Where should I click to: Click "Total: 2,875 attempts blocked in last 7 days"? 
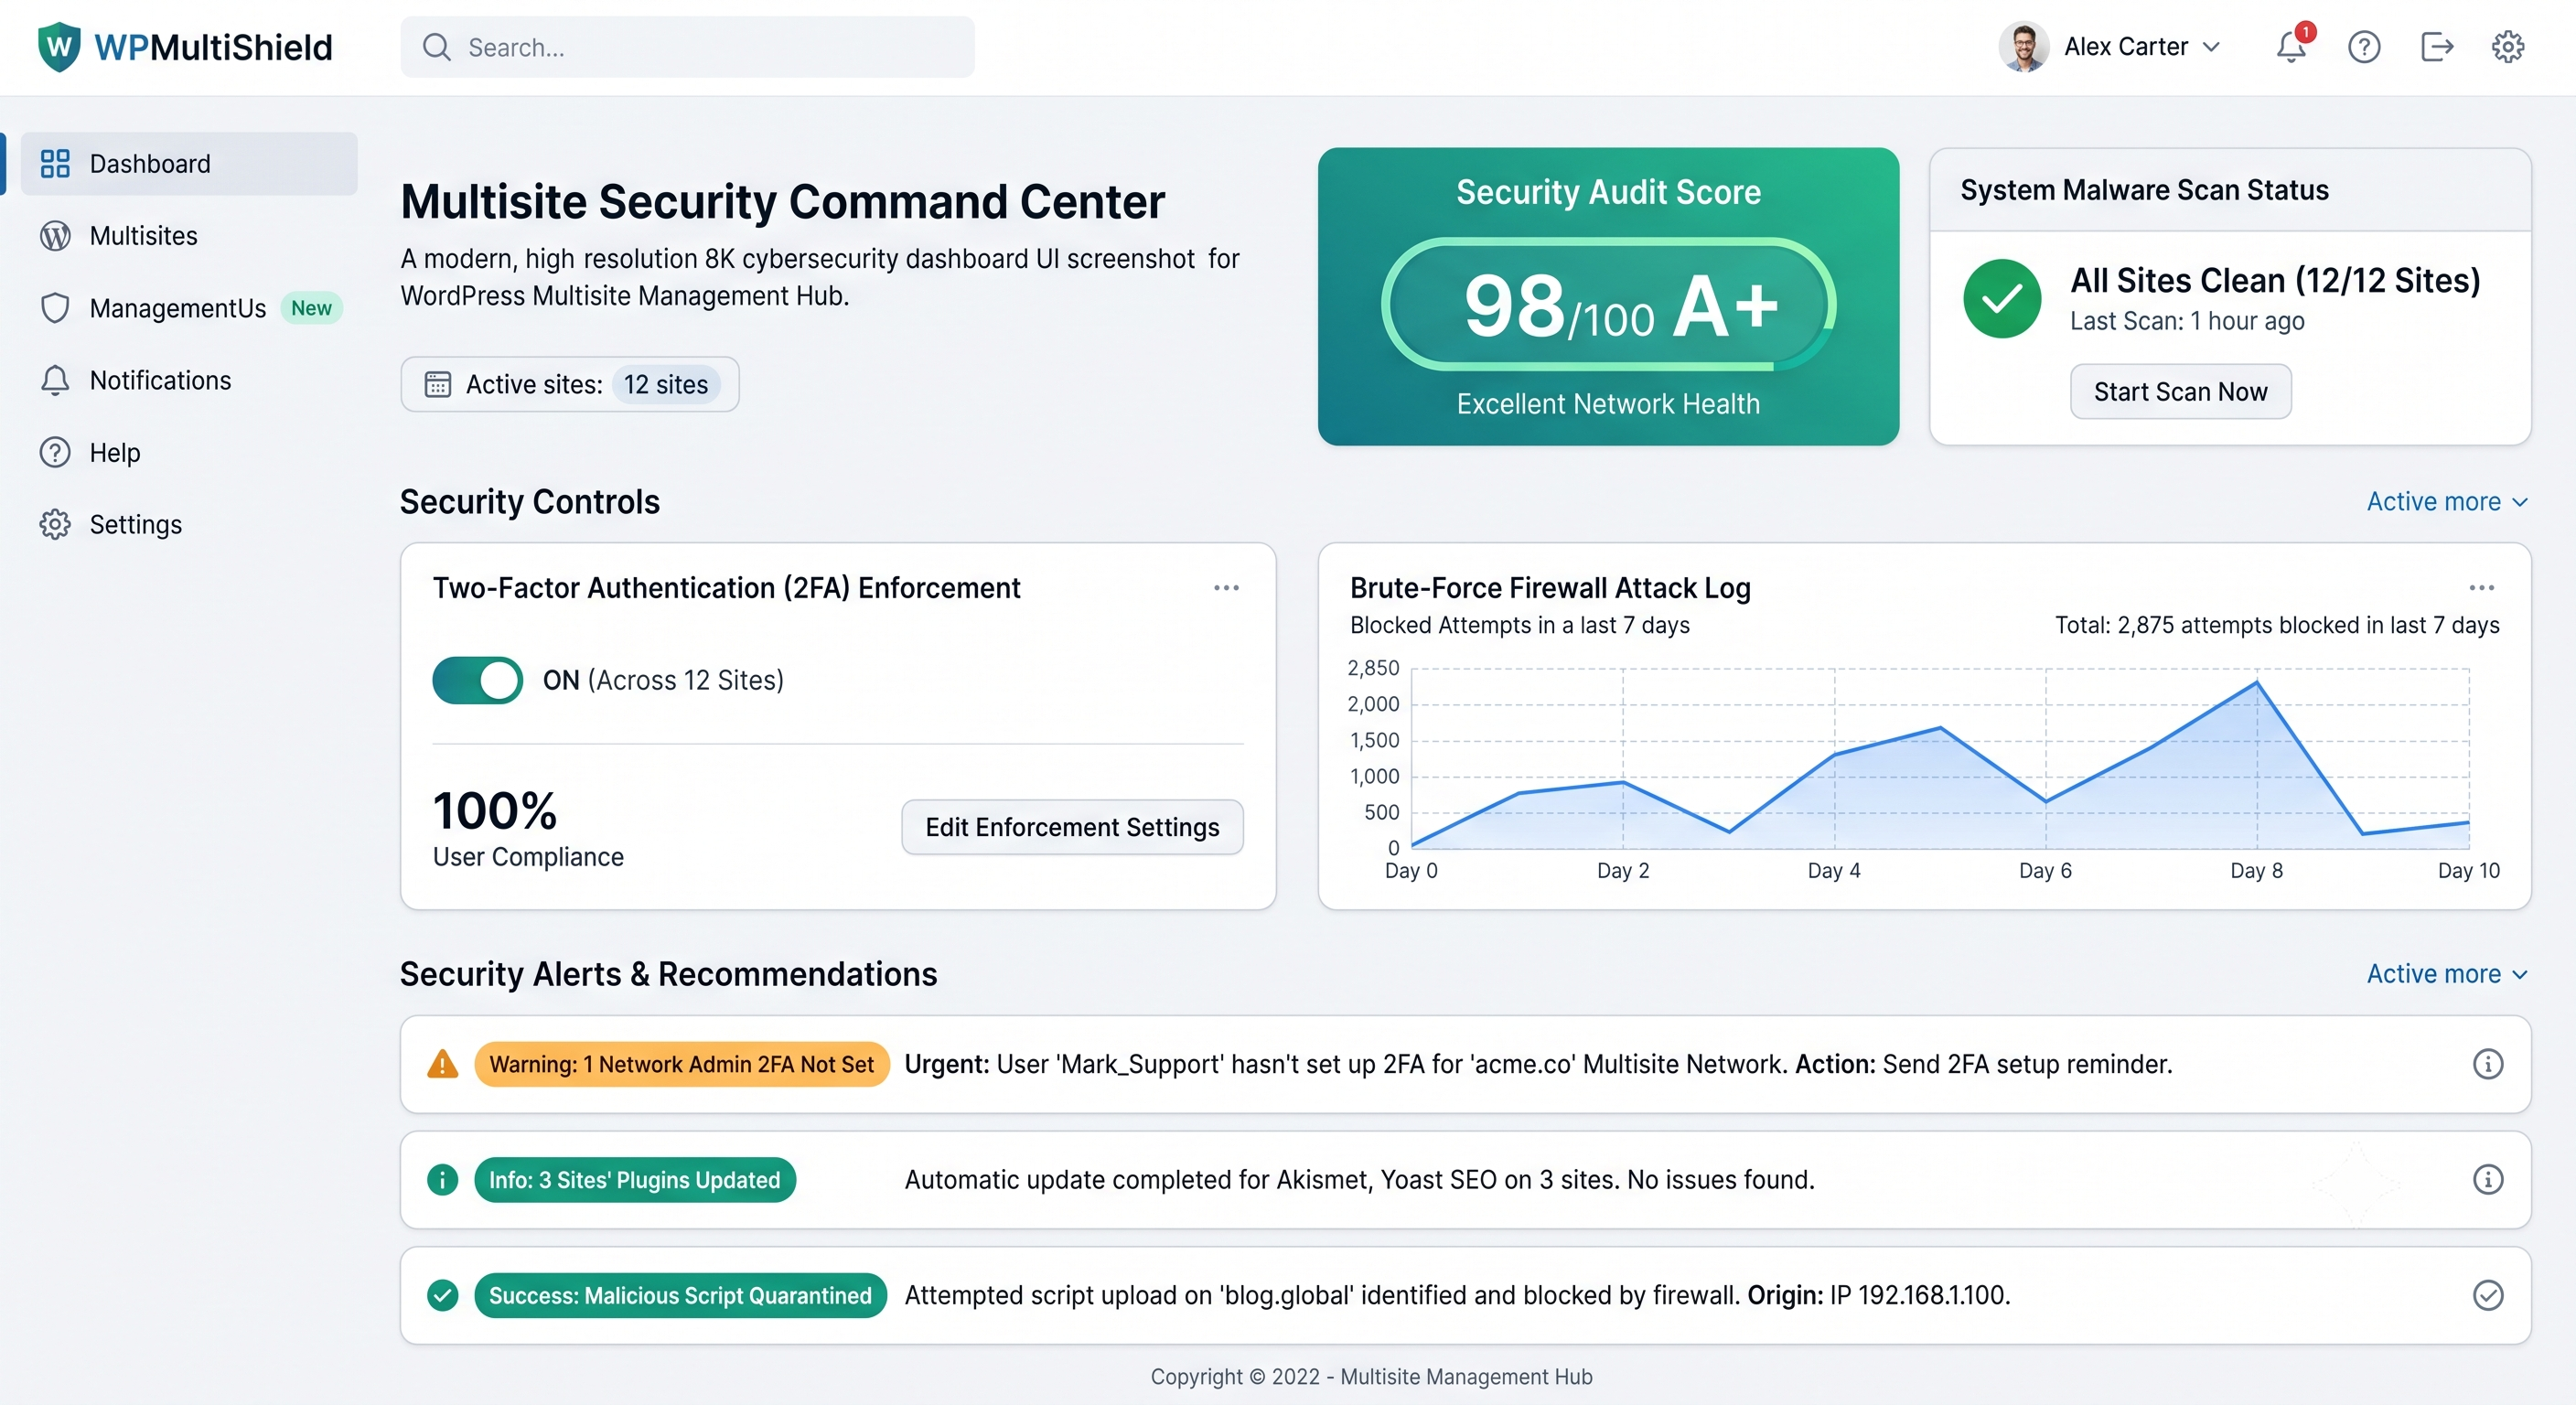(x=2277, y=625)
